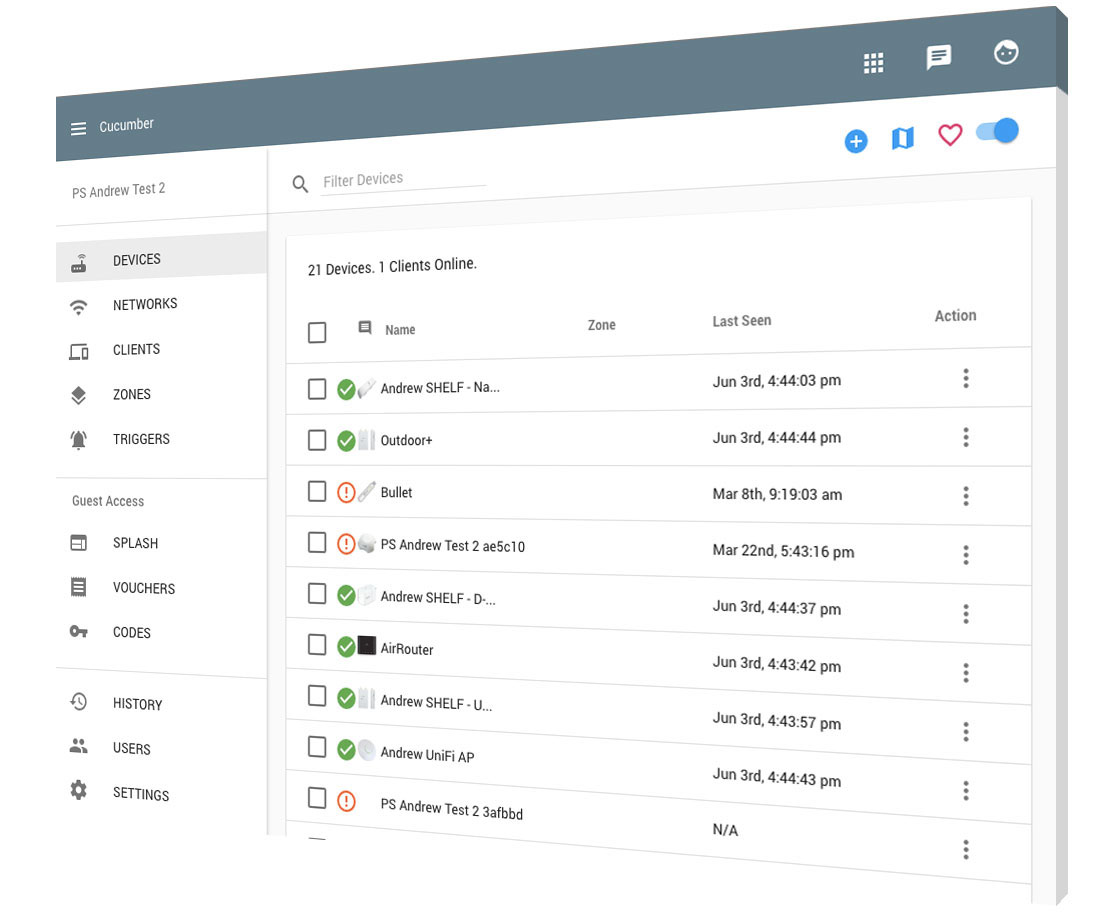Tick checkbox for AirRouter row
This screenshot has height=912, width=1112.
(x=317, y=645)
